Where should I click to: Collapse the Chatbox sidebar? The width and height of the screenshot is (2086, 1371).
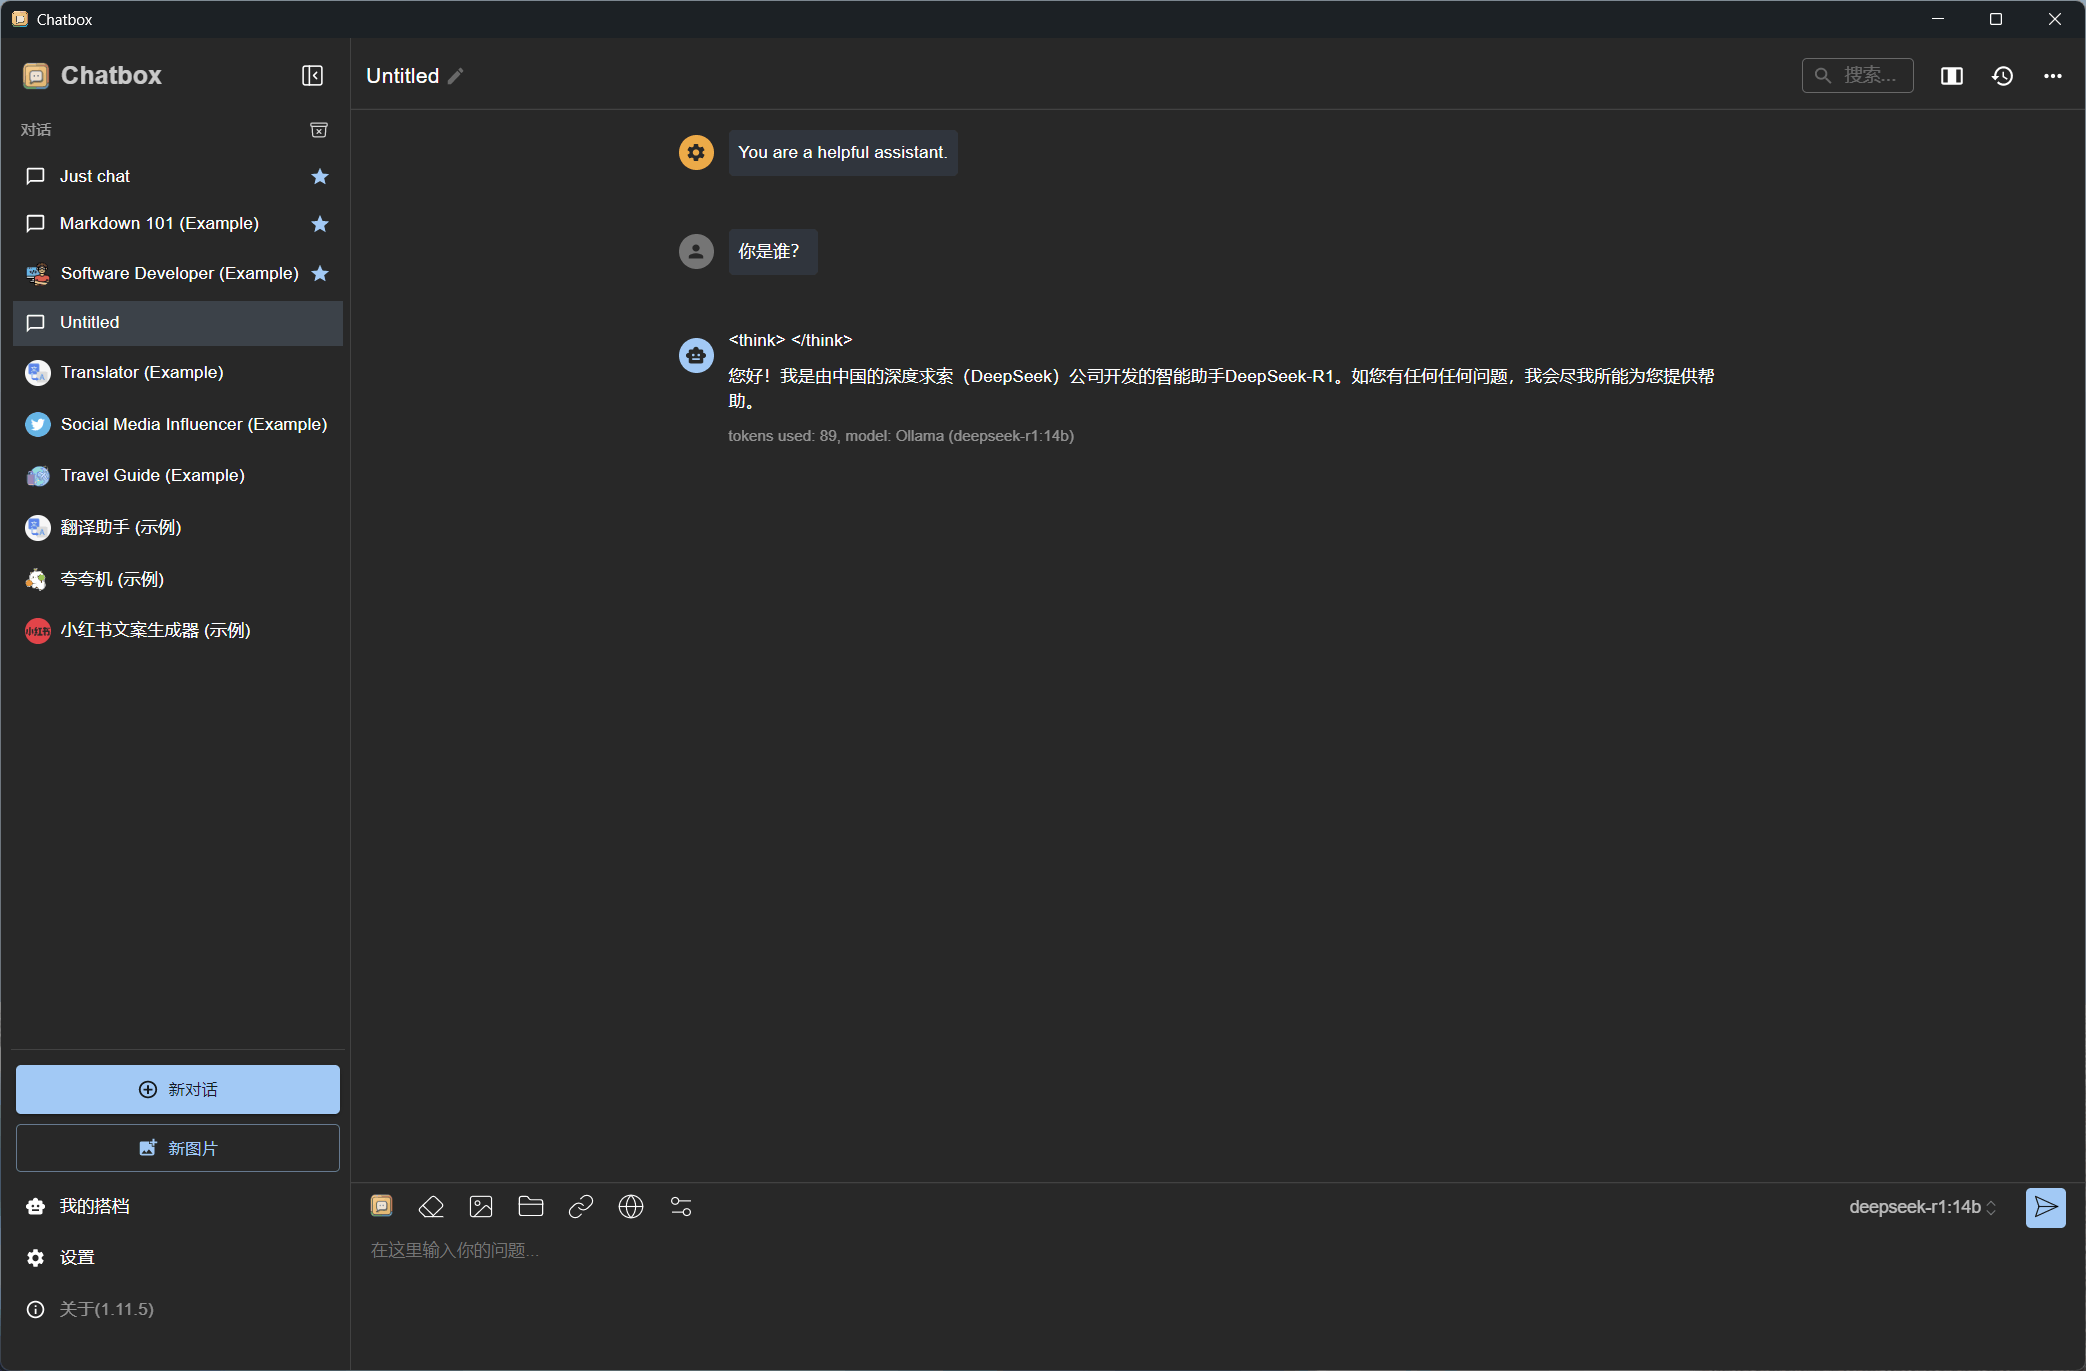click(312, 76)
